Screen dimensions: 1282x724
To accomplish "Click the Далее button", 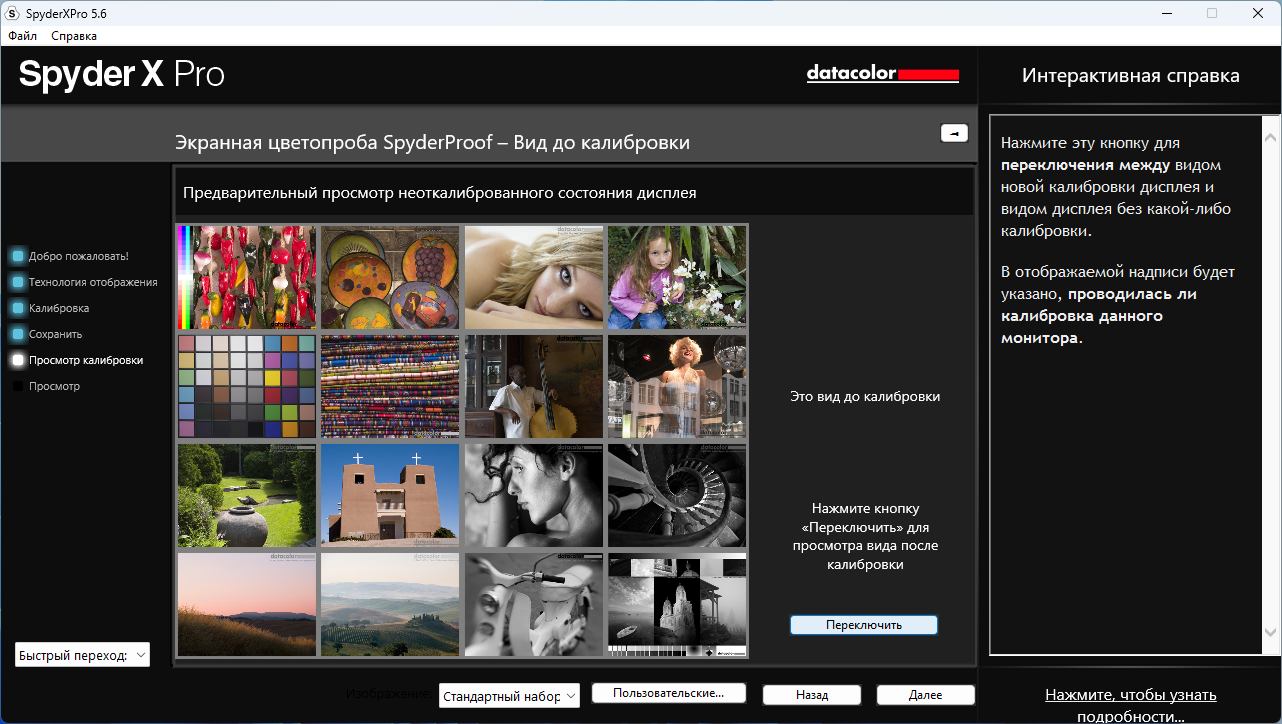I will [x=925, y=695].
